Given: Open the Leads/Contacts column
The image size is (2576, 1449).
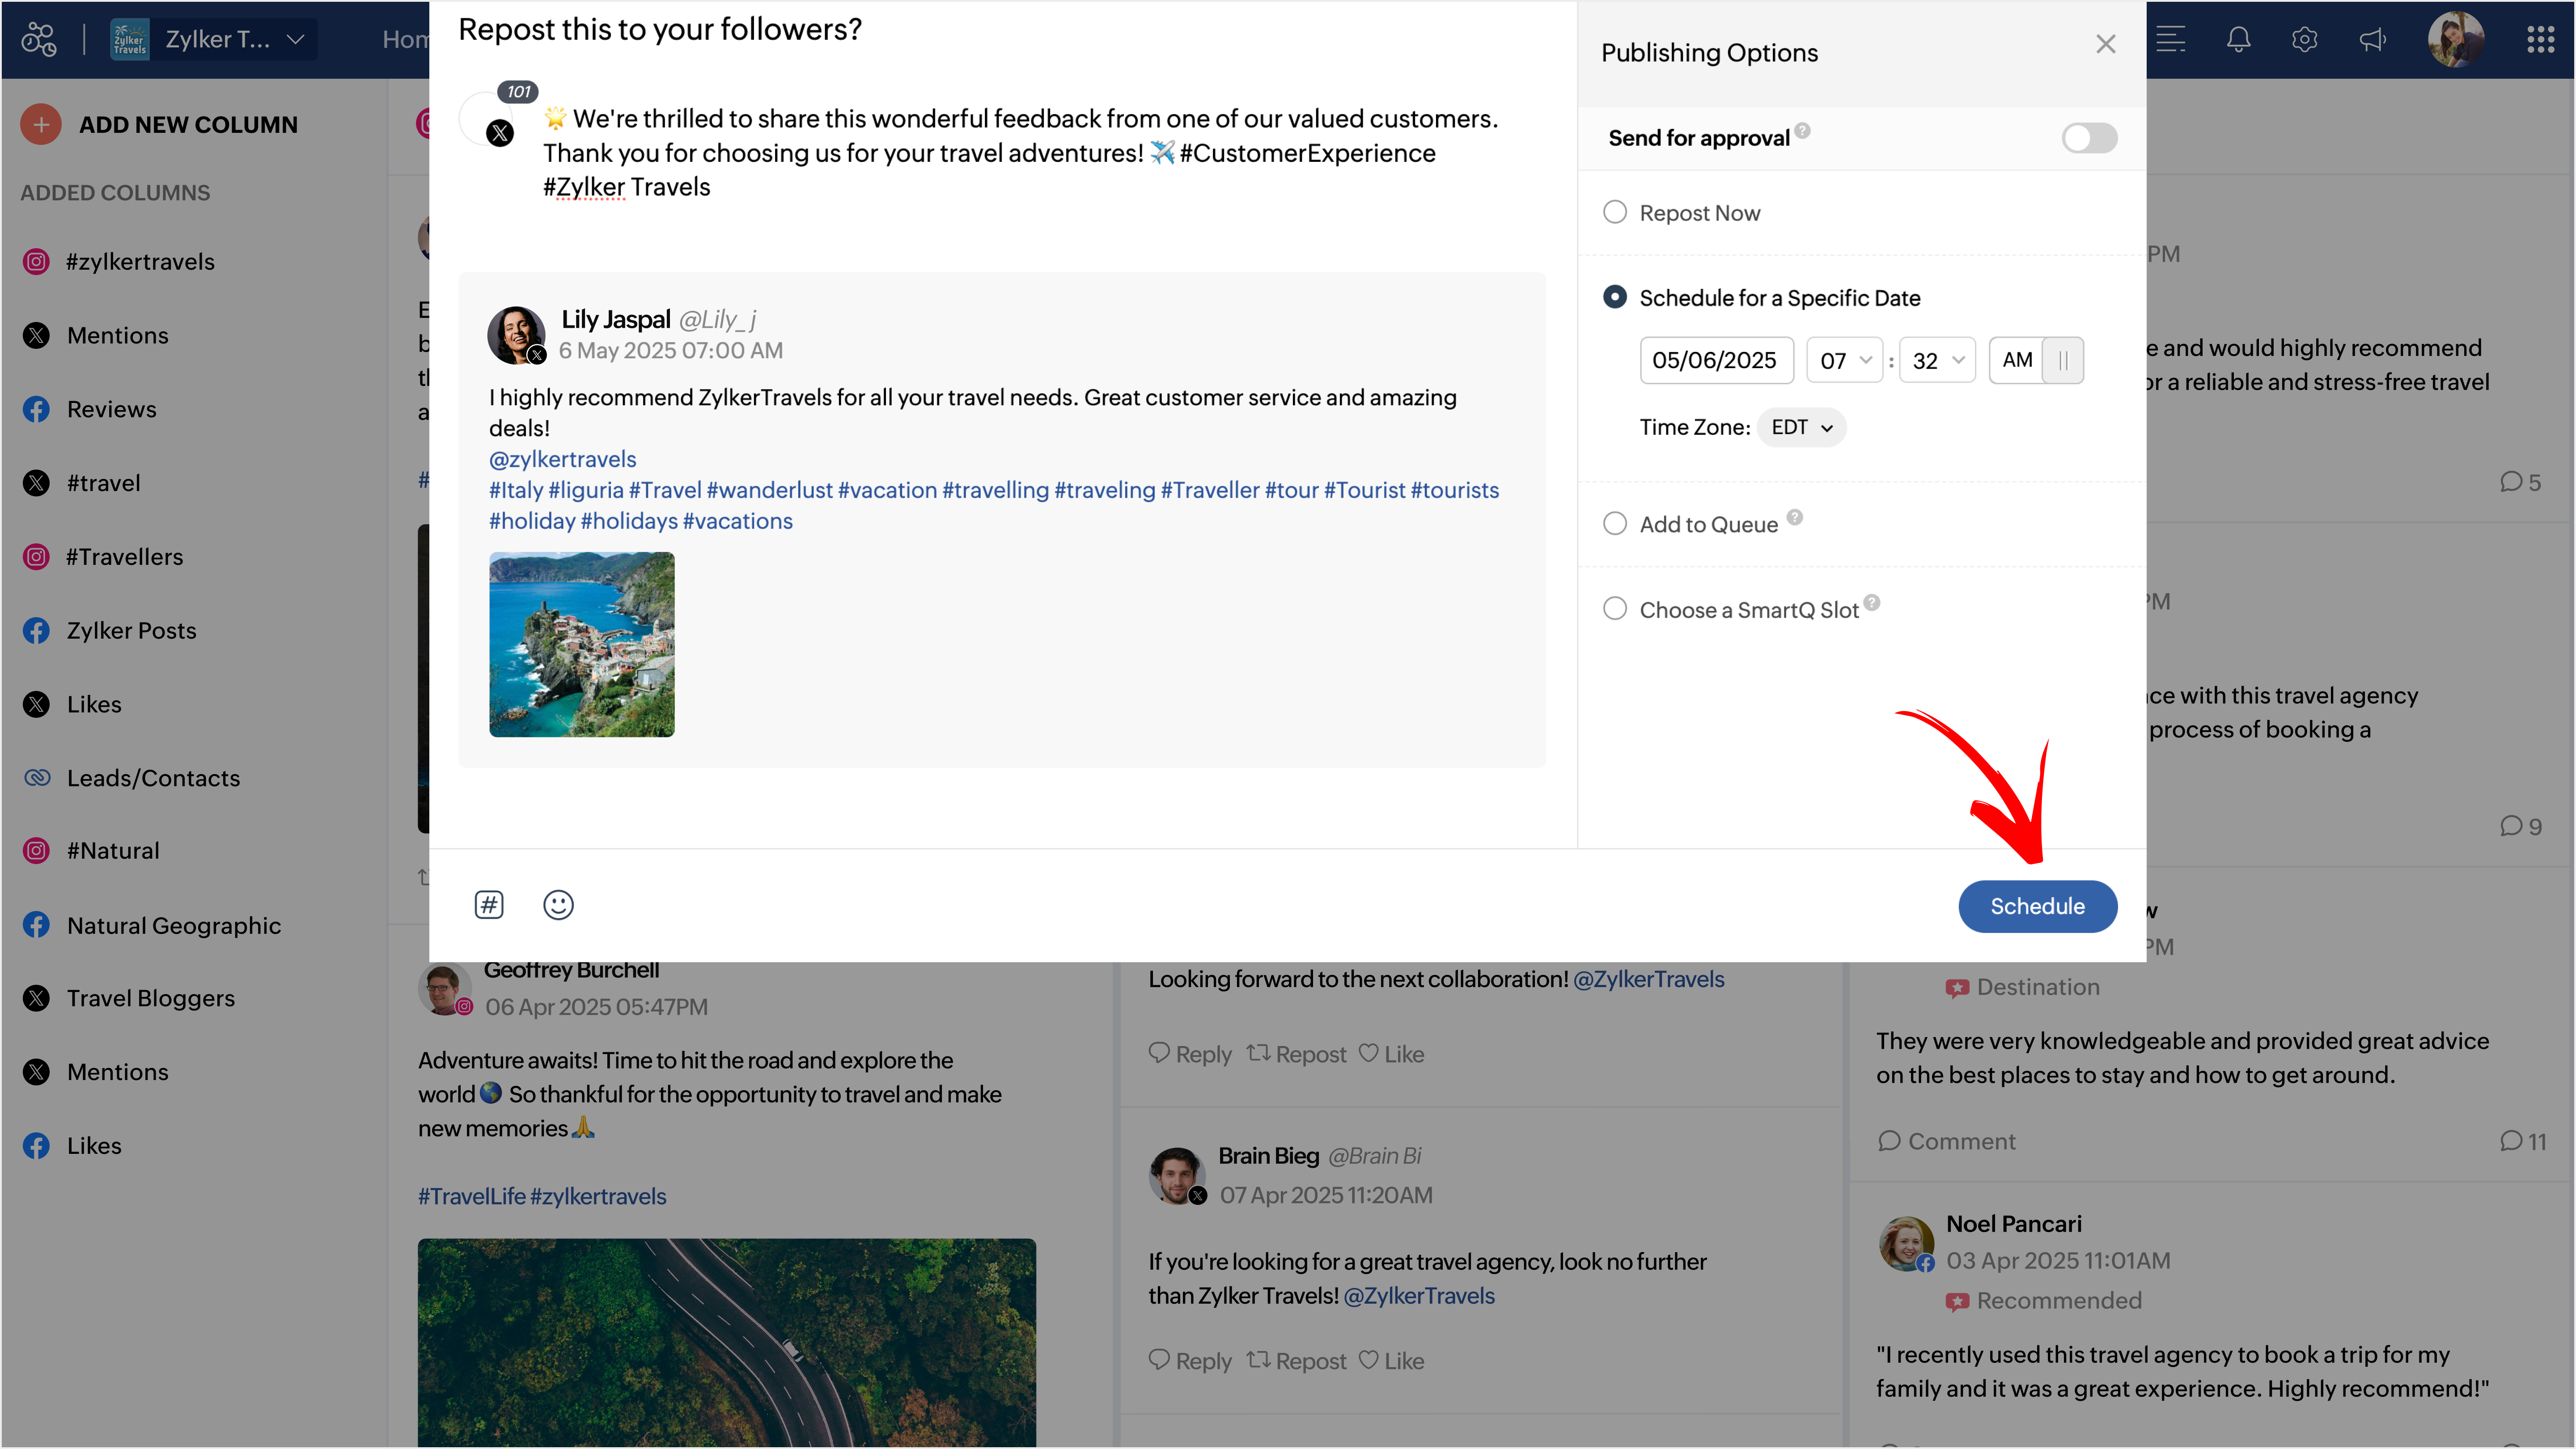Looking at the screenshot, I should (153, 778).
